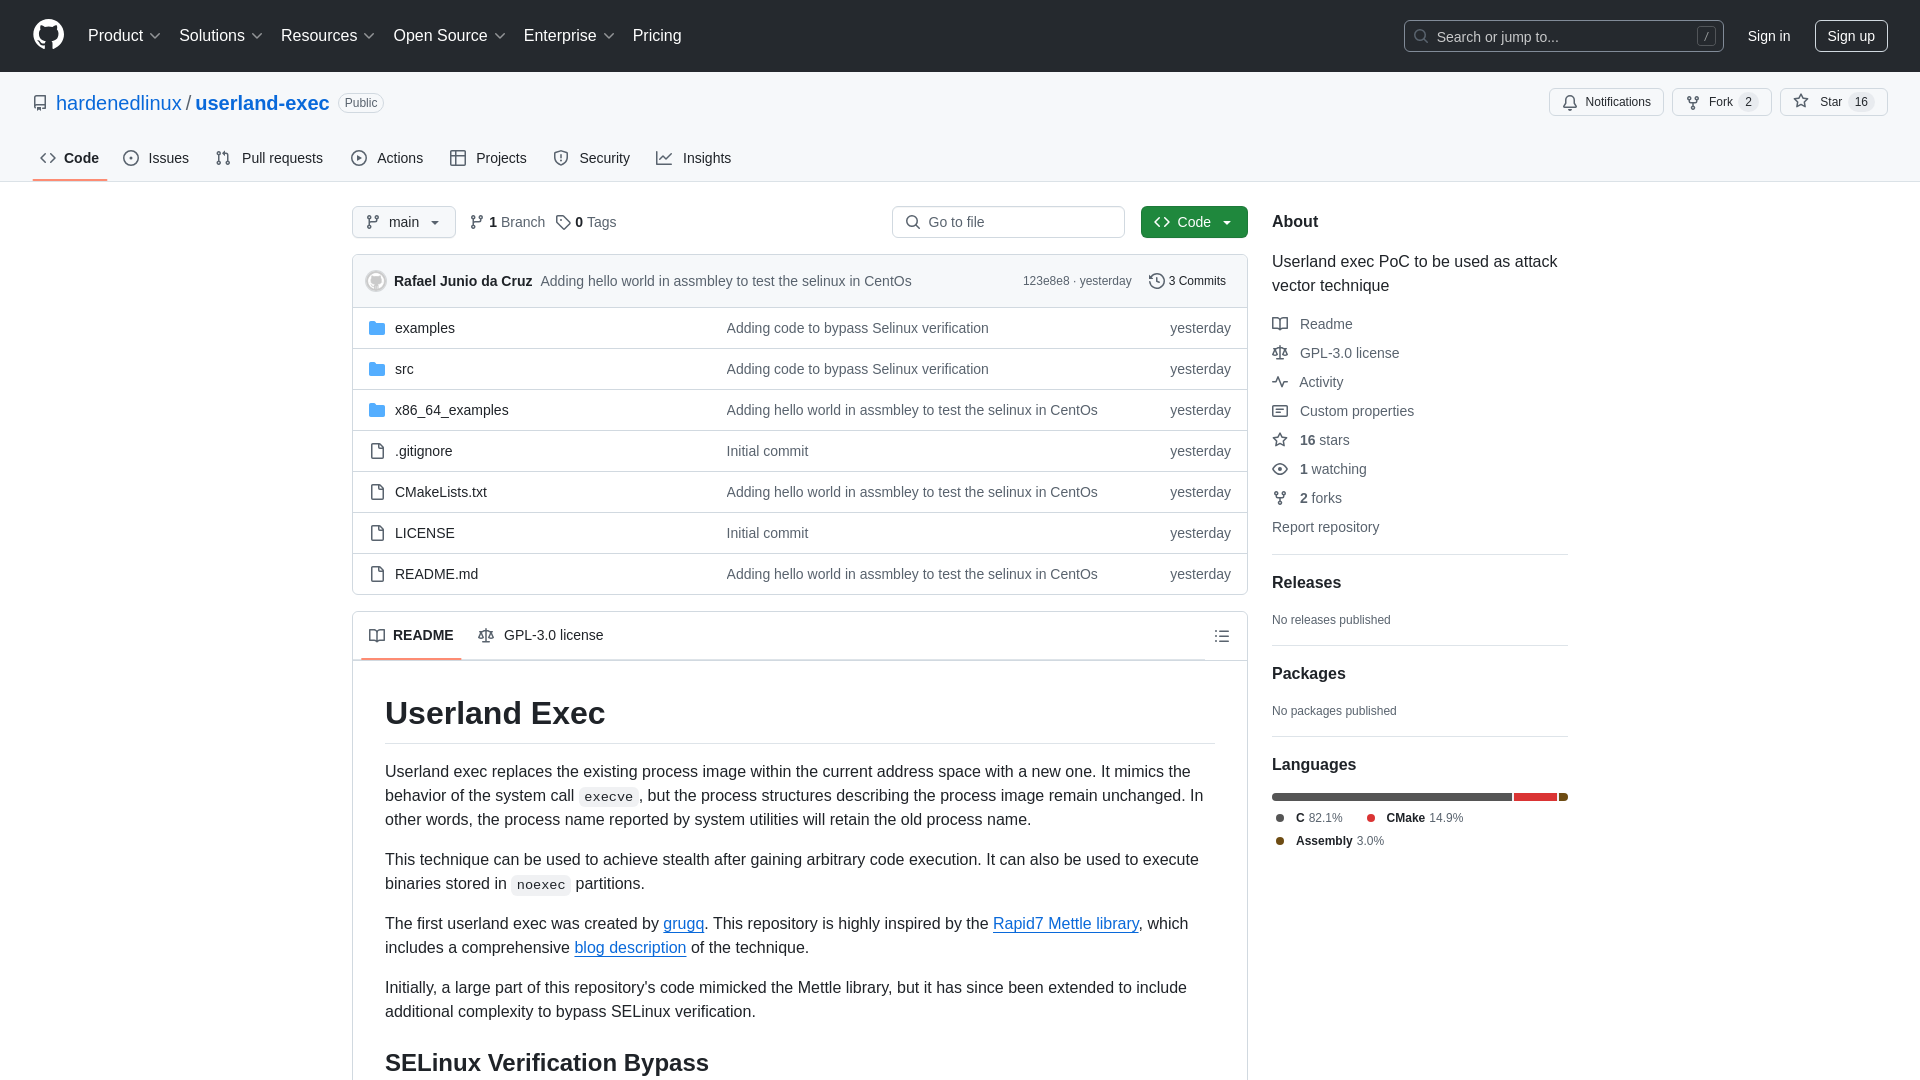
Task: Click the README.md file icon
Action: [377, 574]
